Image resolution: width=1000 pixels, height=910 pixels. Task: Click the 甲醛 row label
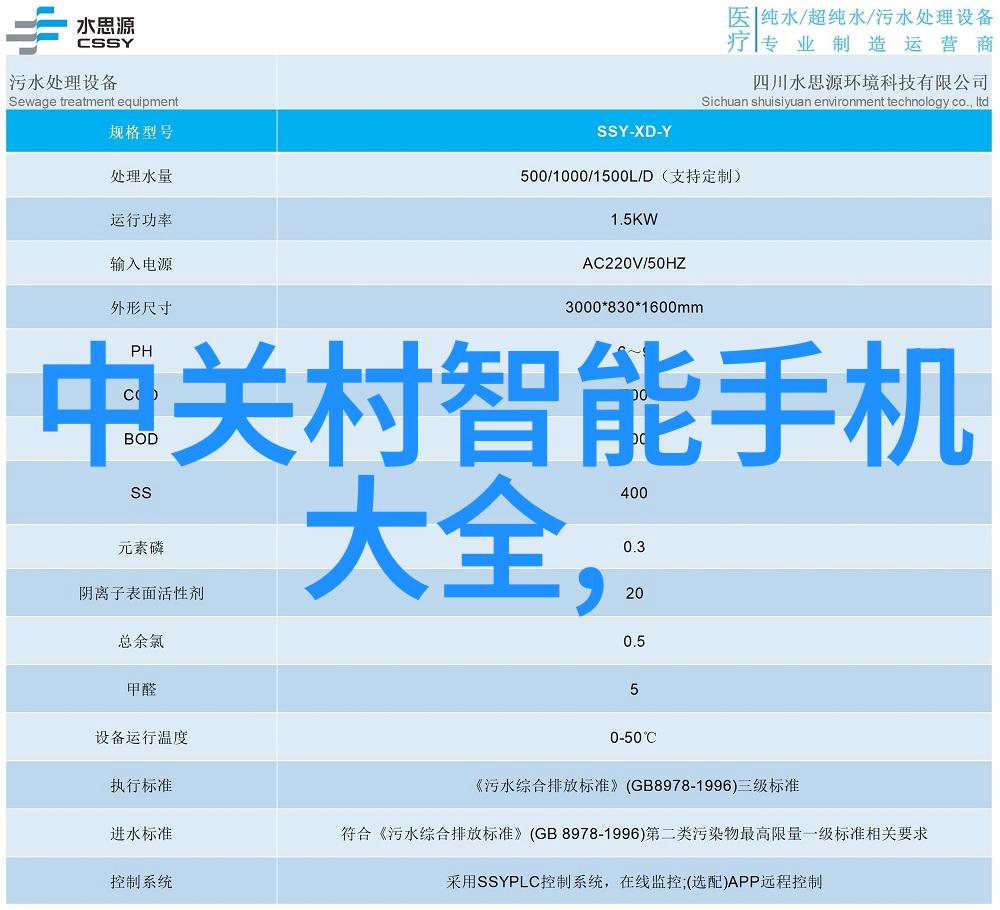[x=141, y=689]
